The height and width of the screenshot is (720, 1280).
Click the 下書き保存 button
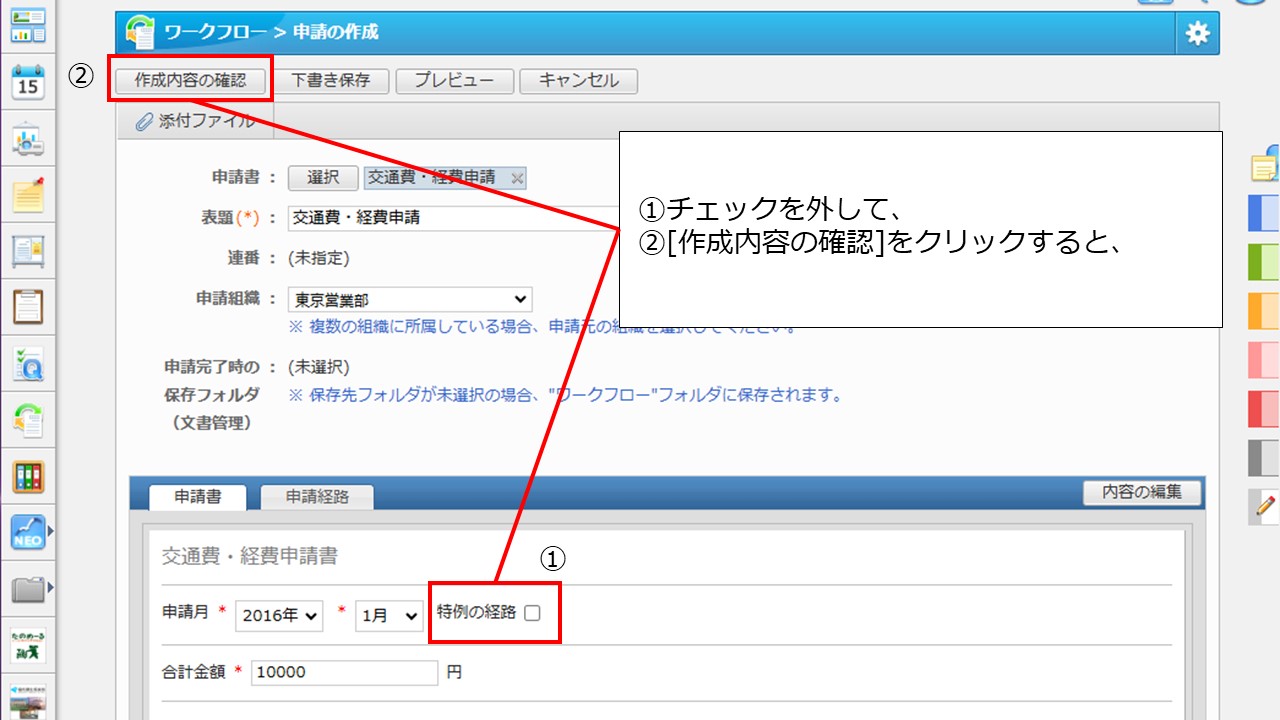(330, 81)
